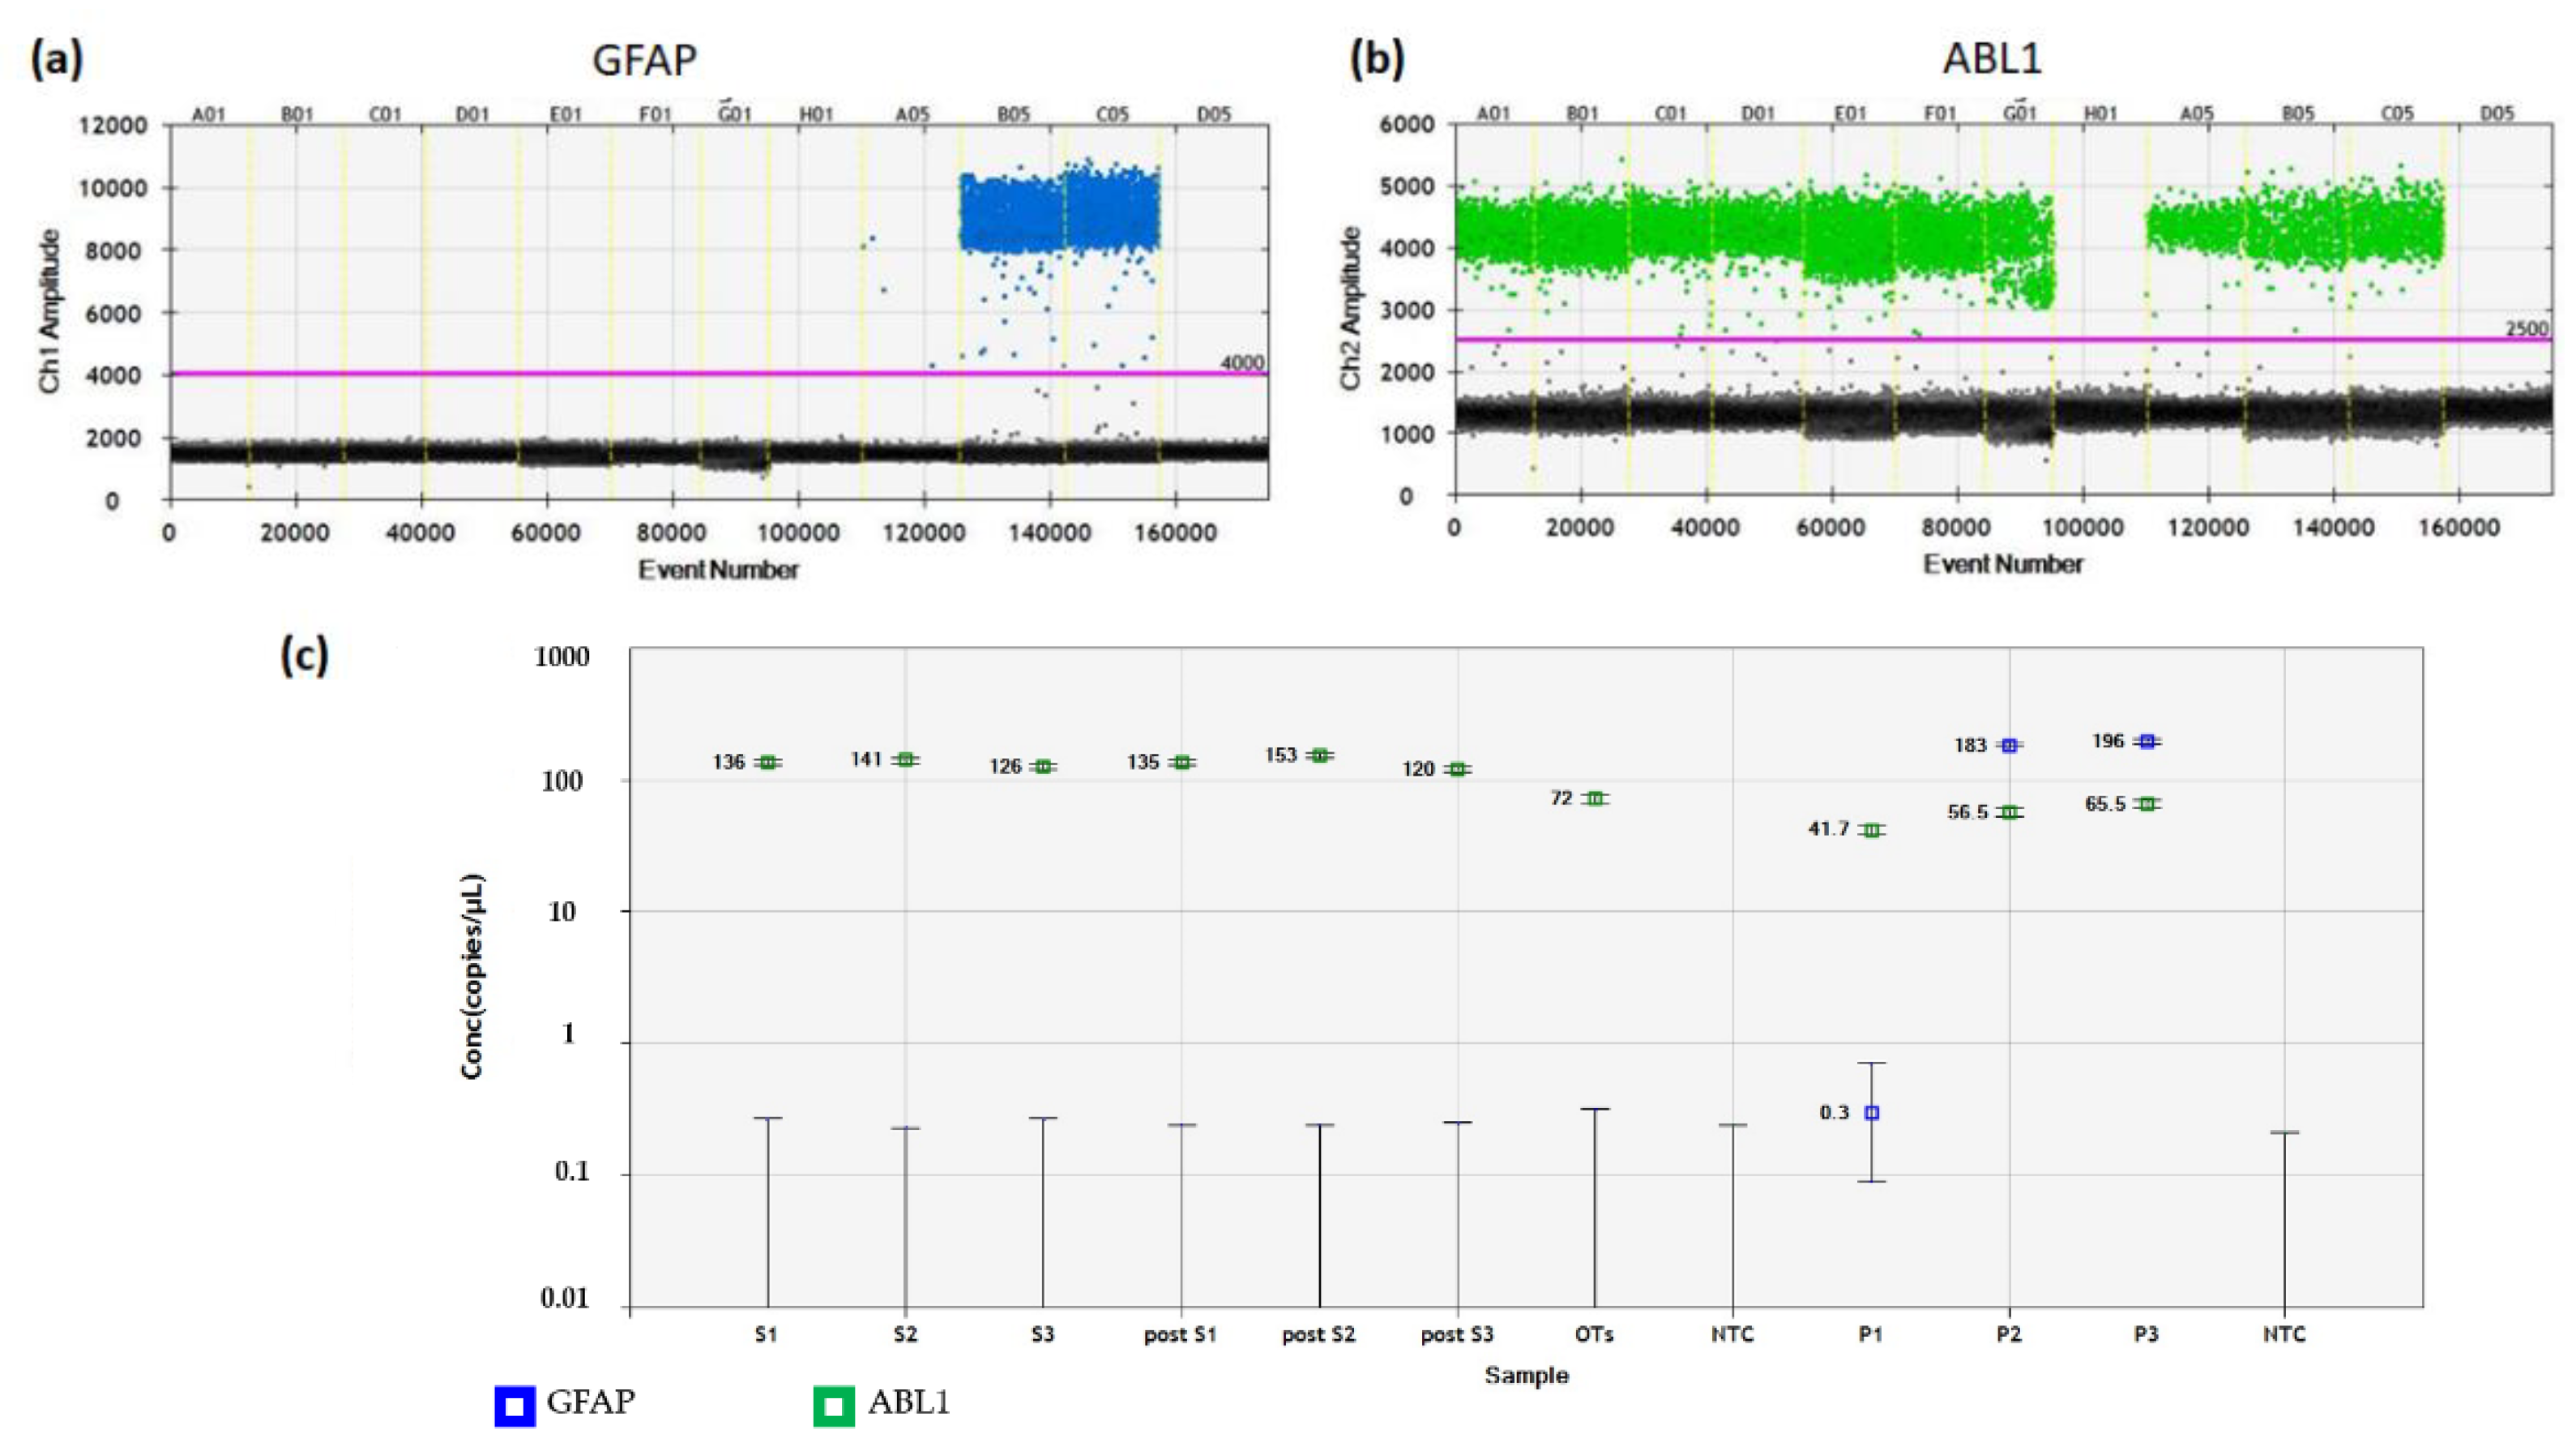Click the H01 well label above ABL1 plot
Image resolution: width=2576 pixels, height=1455 pixels.
coord(2100,114)
